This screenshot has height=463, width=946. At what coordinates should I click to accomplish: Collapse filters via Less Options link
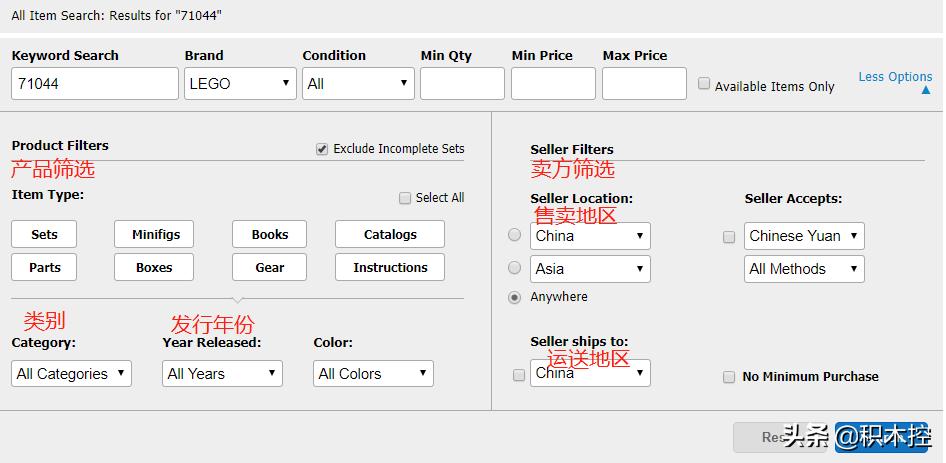click(x=895, y=77)
